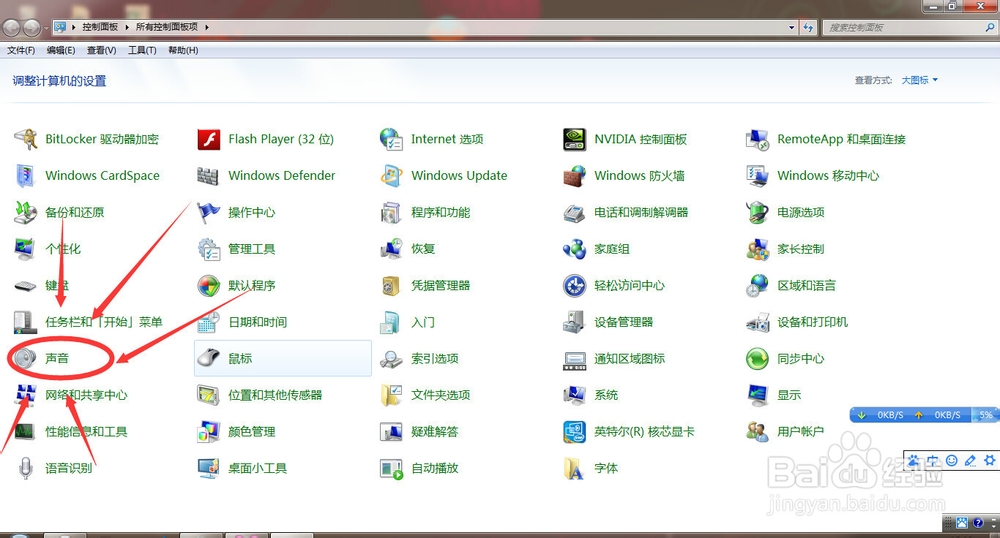Open the 字体 fonts folder icon
The height and width of the screenshot is (538, 1000).
coord(574,468)
